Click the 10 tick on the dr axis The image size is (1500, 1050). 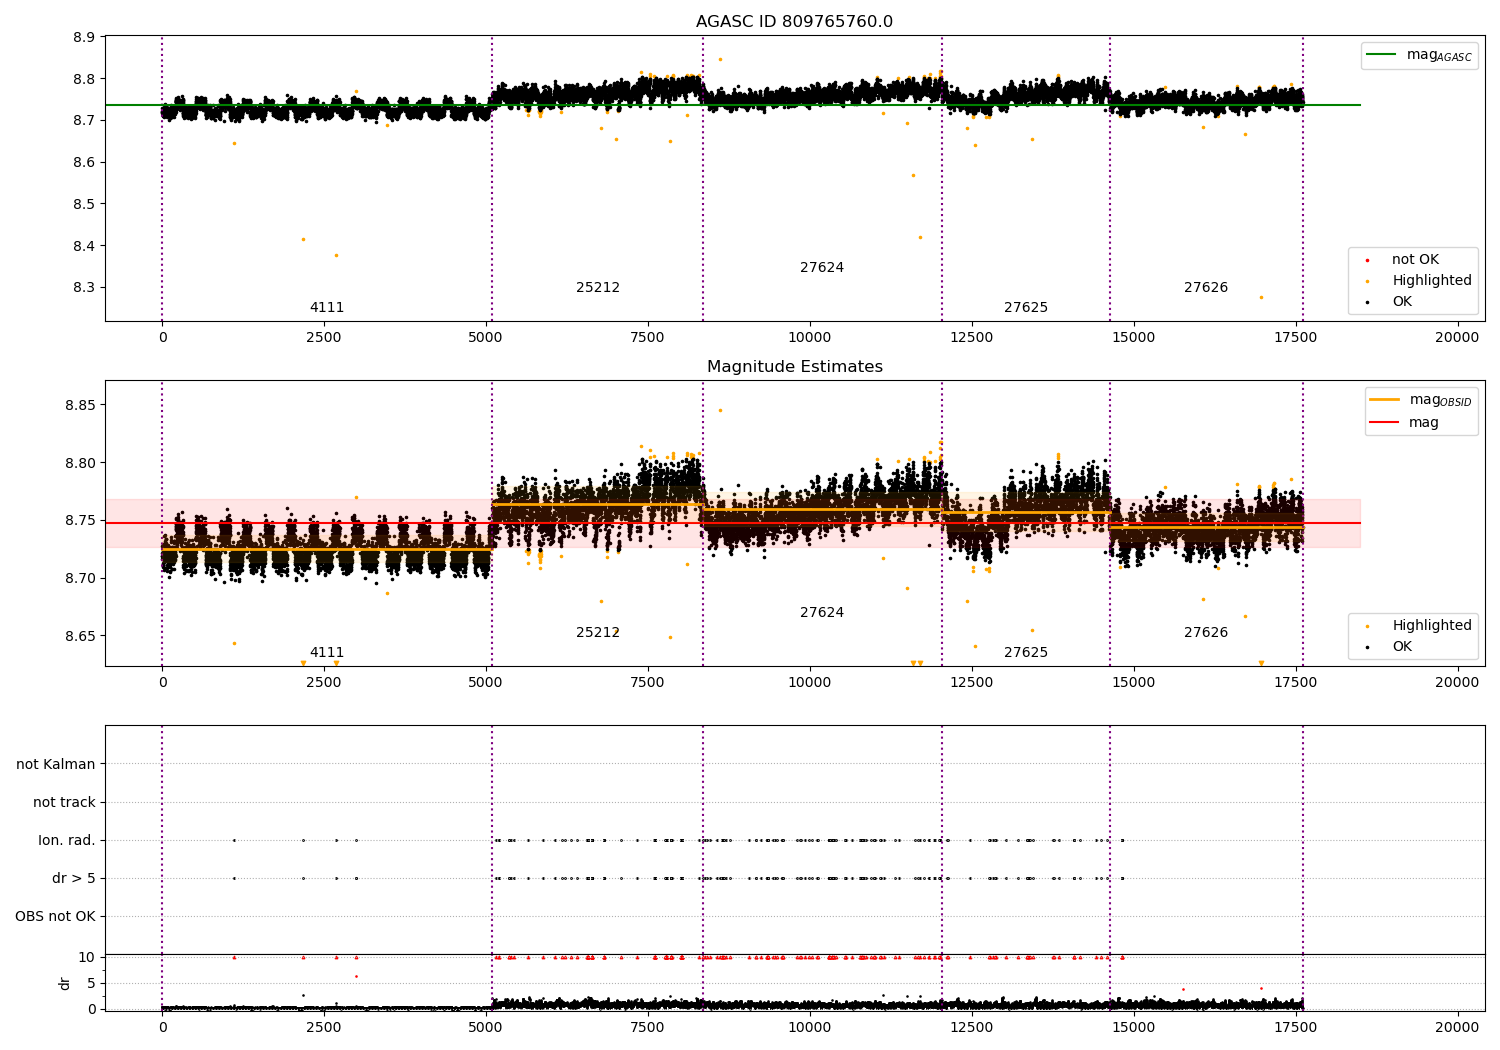(x=87, y=958)
